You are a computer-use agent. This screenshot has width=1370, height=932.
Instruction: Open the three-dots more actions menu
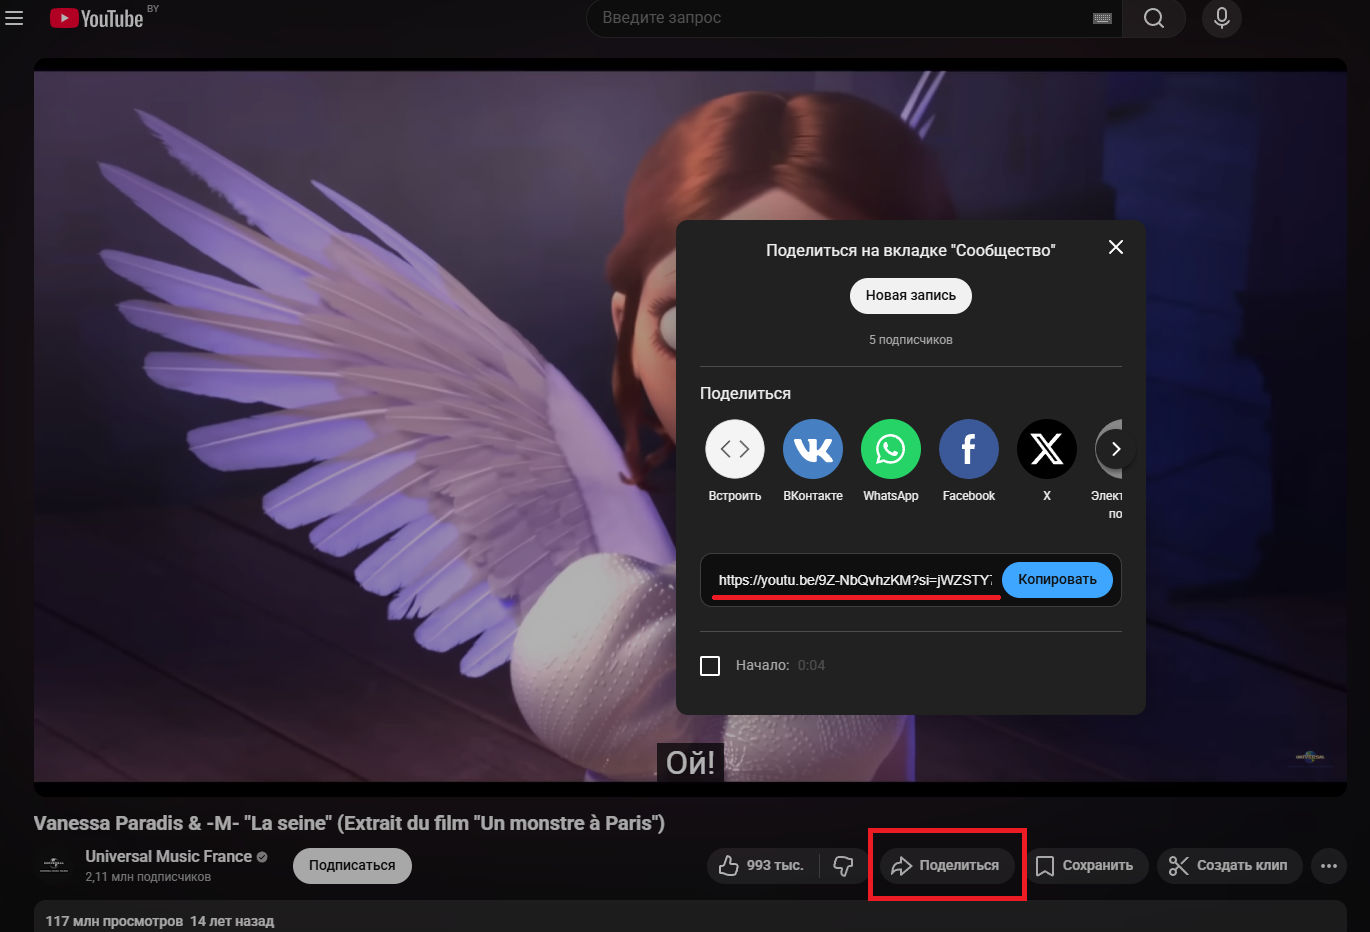(1329, 866)
